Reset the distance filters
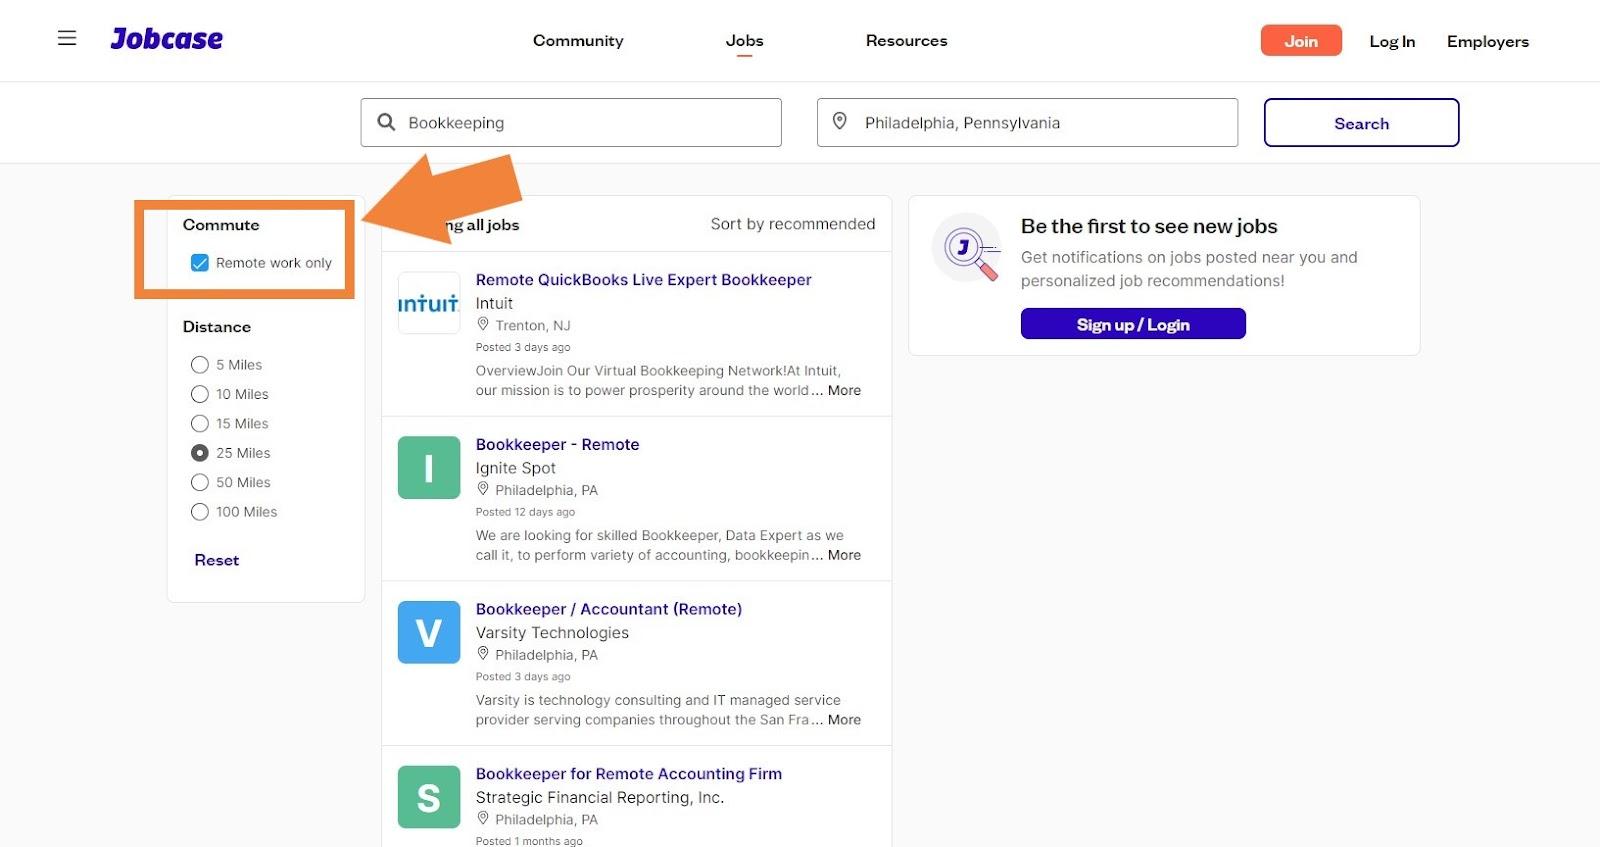 217,560
